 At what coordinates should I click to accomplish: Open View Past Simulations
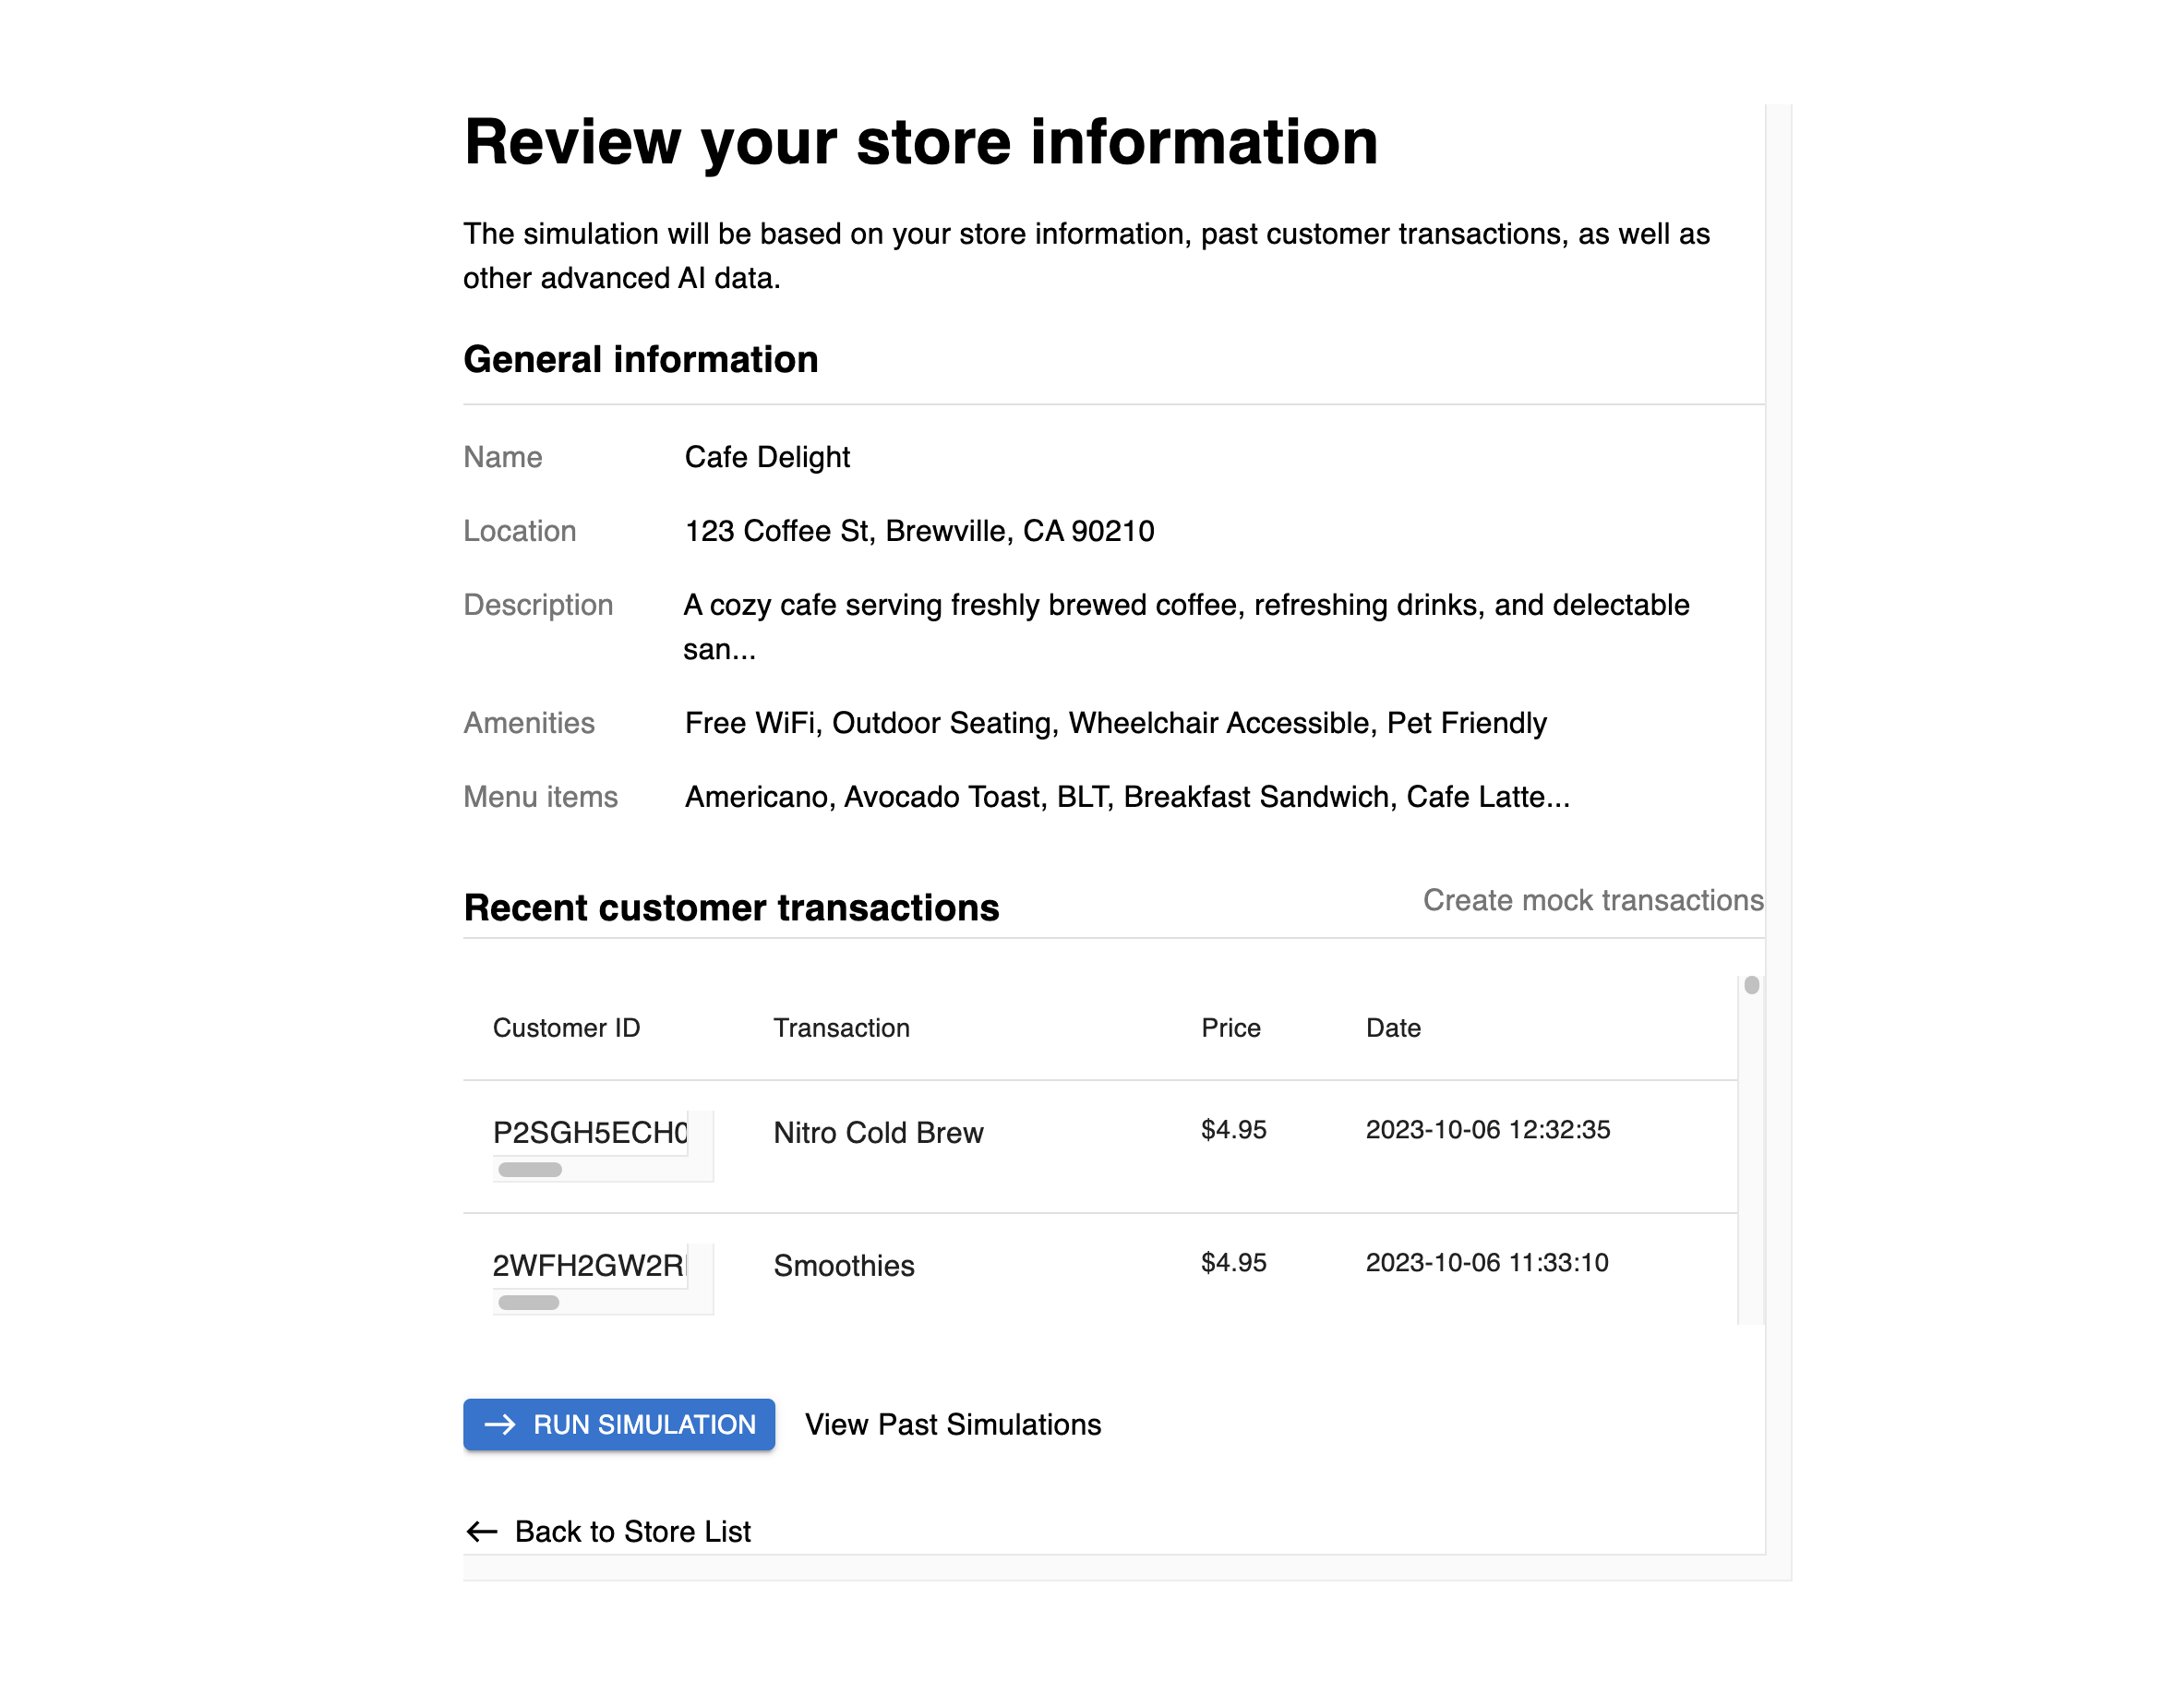(952, 1424)
